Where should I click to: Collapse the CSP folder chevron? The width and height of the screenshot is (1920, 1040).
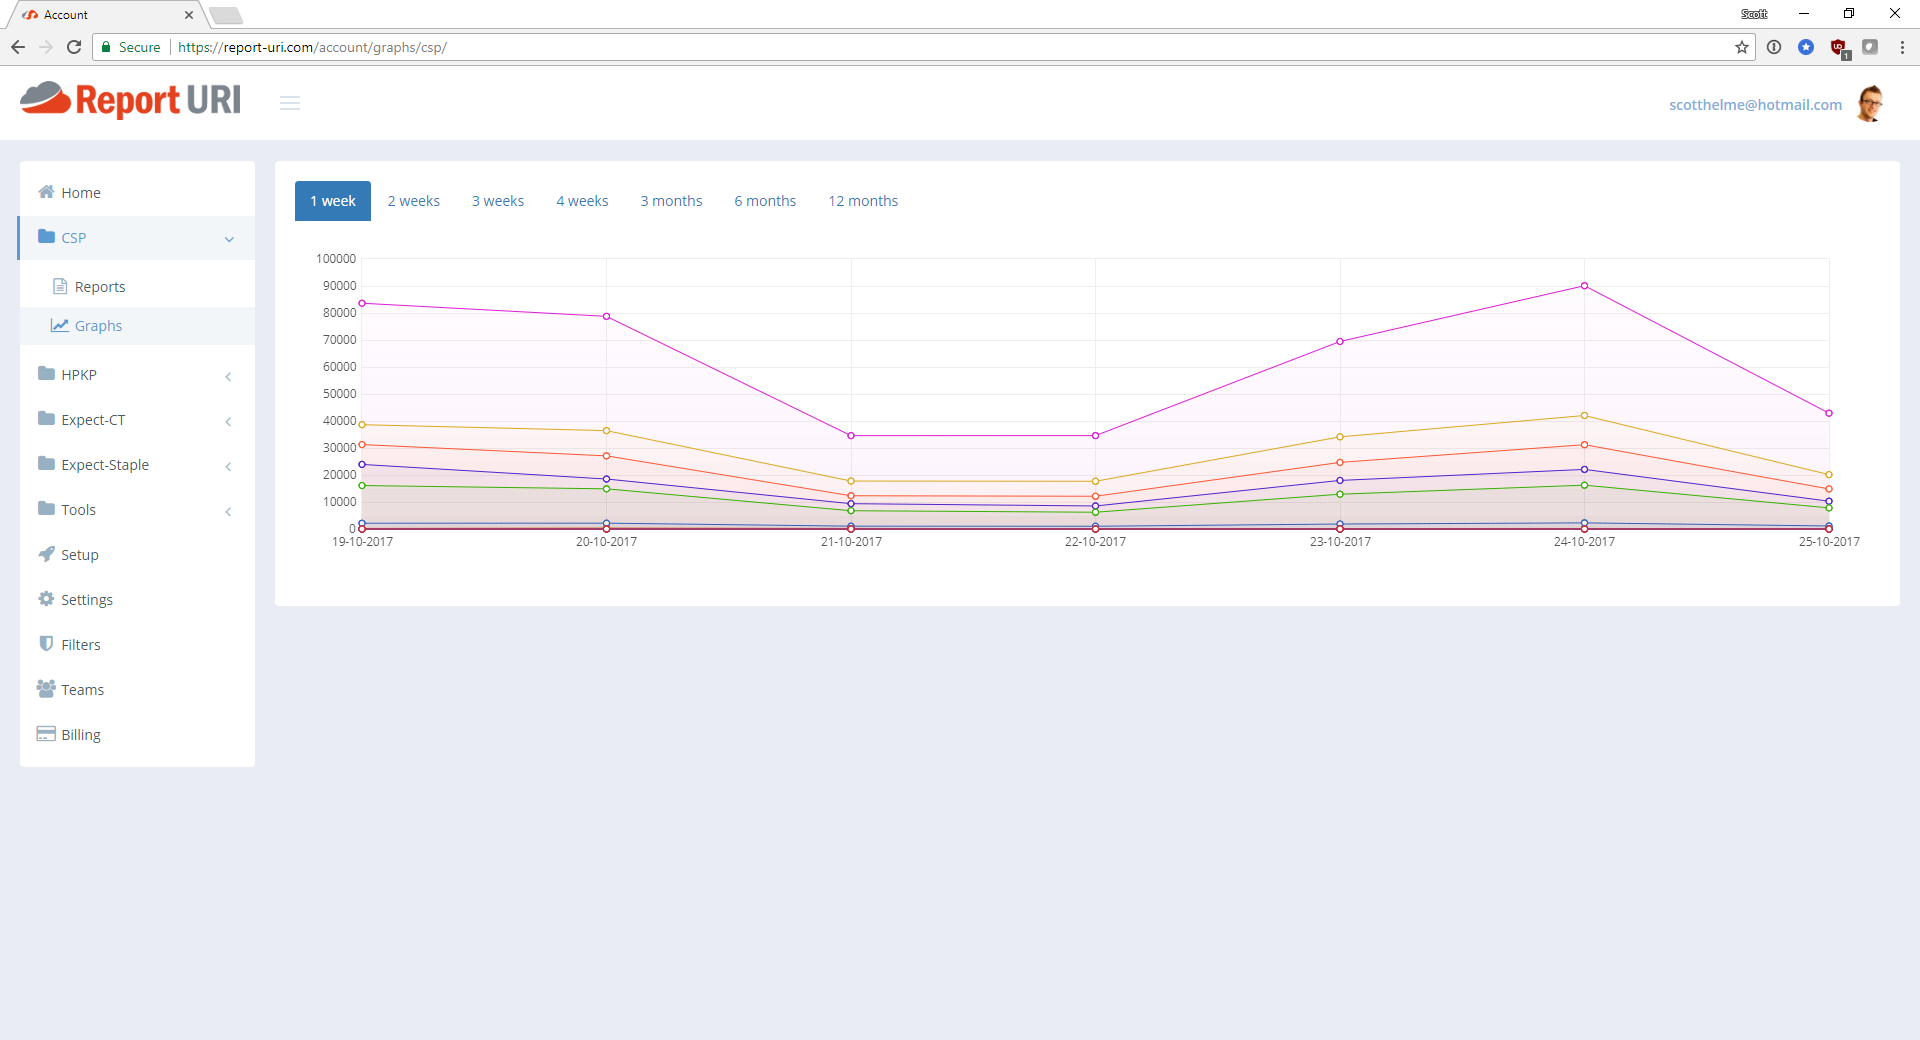pyautogui.click(x=229, y=239)
